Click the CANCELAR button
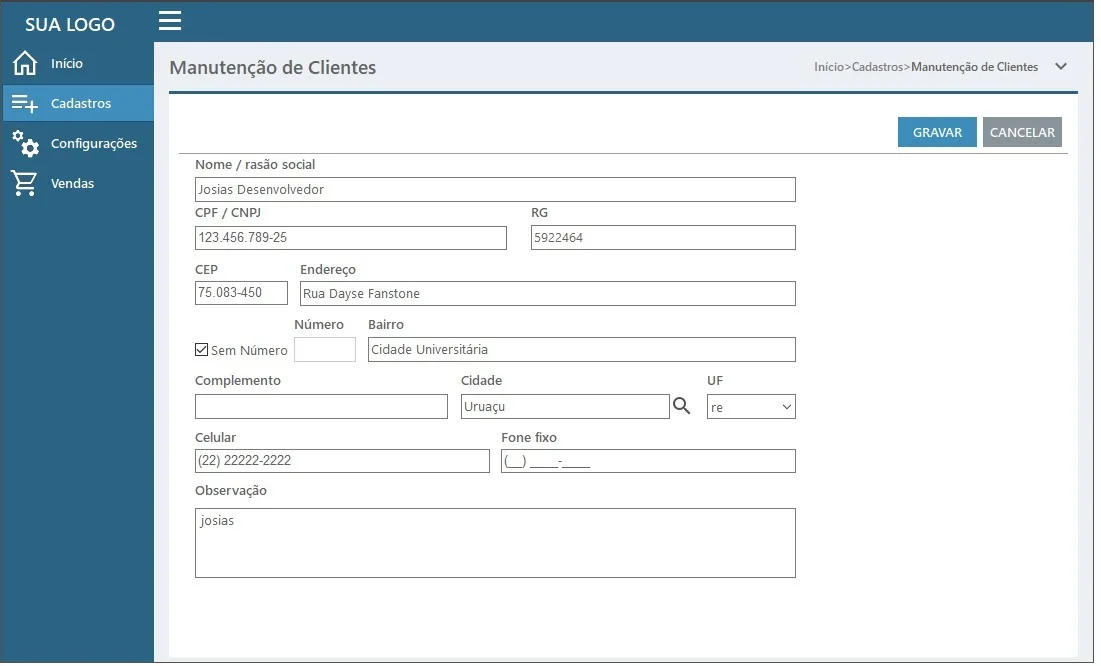 (1022, 132)
